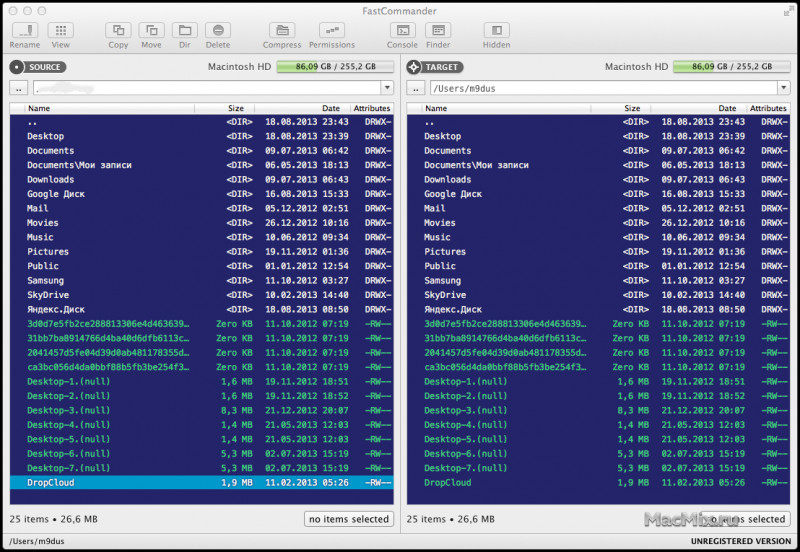Click the Rename toolbar icon
Image resolution: width=800 pixels, height=552 pixels.
point(24,31)
